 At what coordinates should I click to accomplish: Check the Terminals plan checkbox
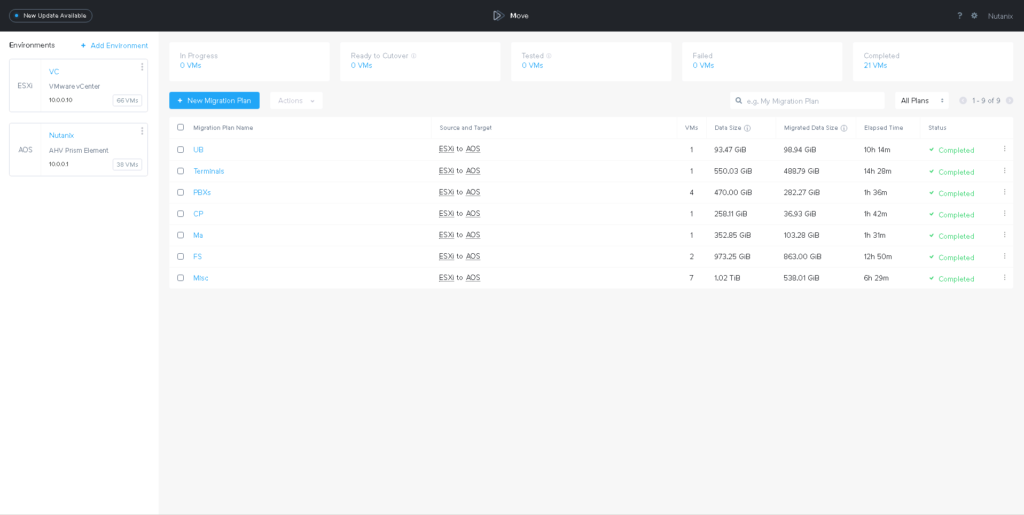click(180, 171)
